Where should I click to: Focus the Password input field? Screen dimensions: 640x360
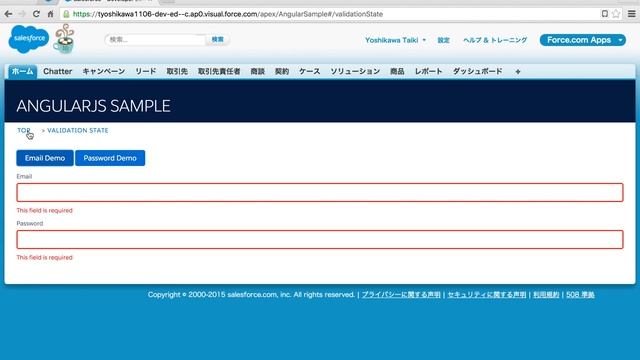[320, 240]
